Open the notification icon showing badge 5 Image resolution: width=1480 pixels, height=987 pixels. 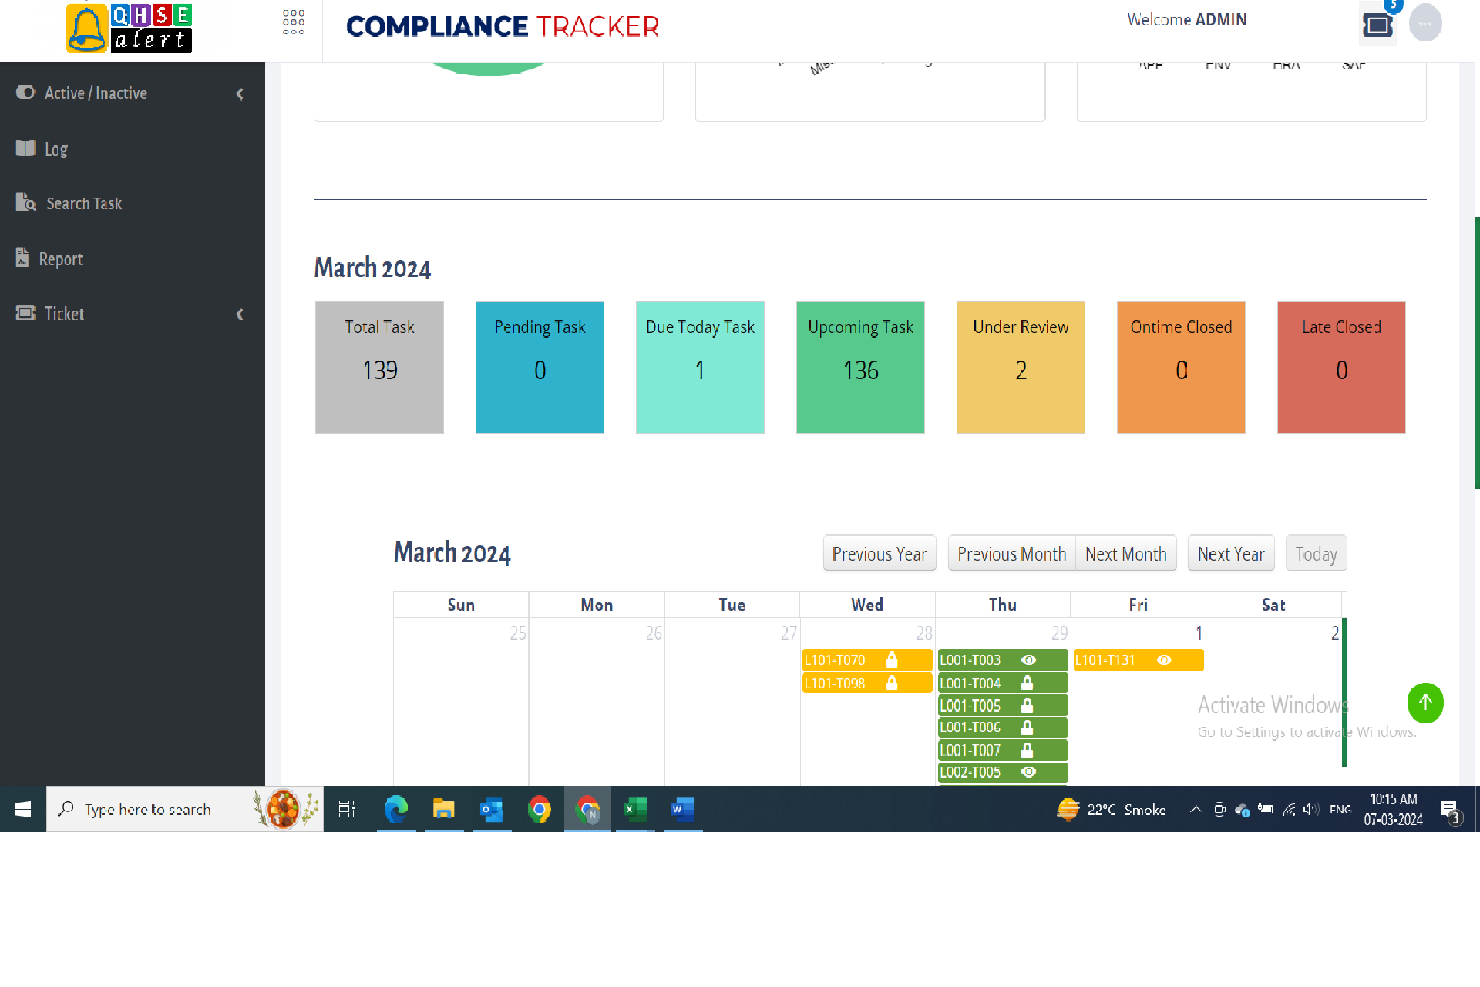[1378, 22]
